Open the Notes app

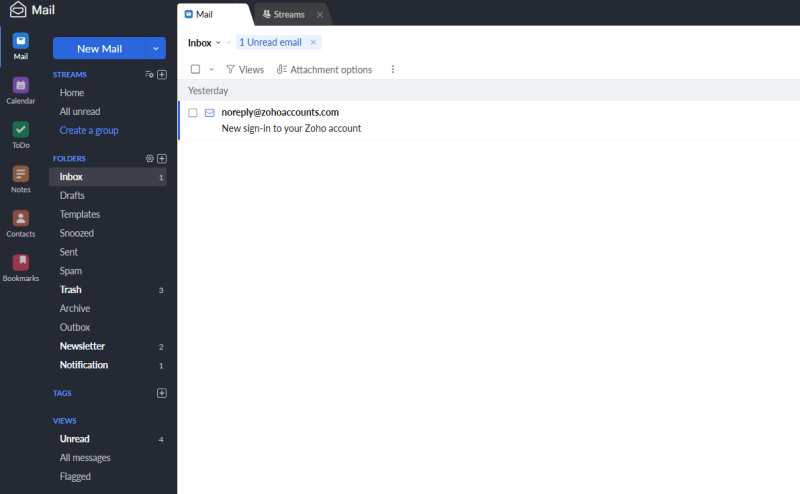pyautogui.click(x=20, y=179)
